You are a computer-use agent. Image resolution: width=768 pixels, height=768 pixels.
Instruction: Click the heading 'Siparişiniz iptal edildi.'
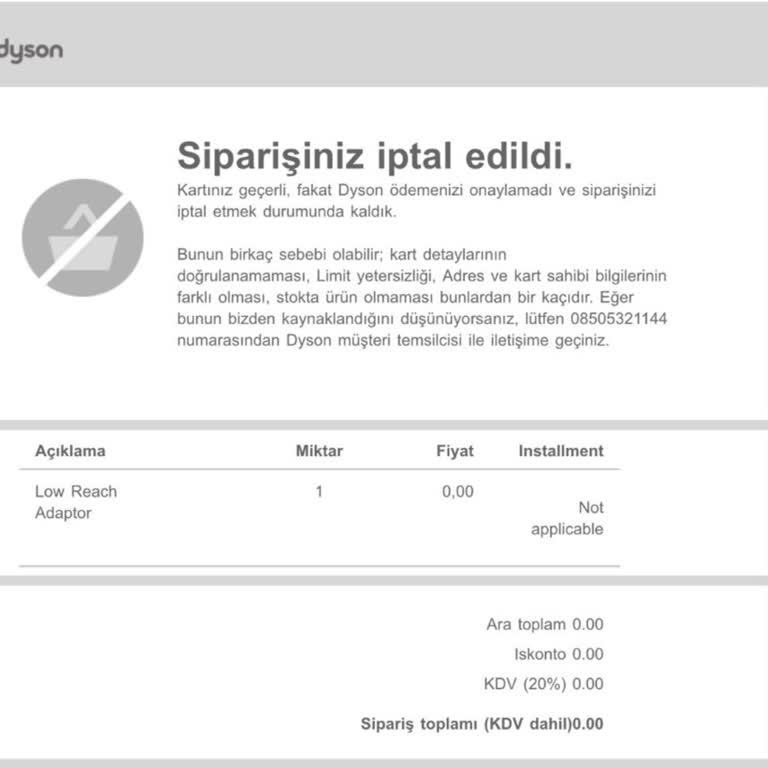click(375, 157)
